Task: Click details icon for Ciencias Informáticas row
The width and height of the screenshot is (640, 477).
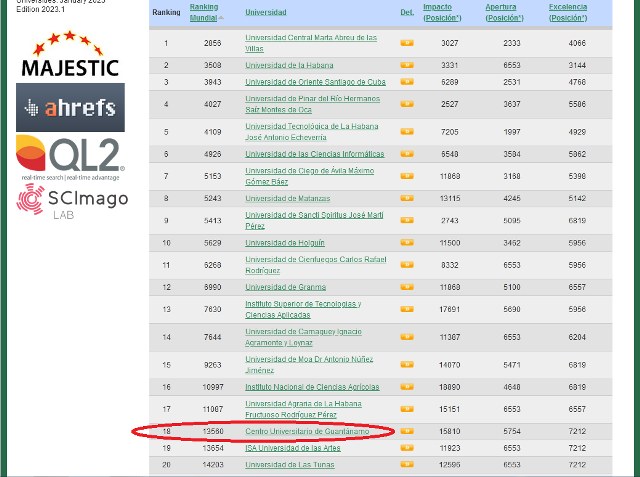Action: point(407,154)
